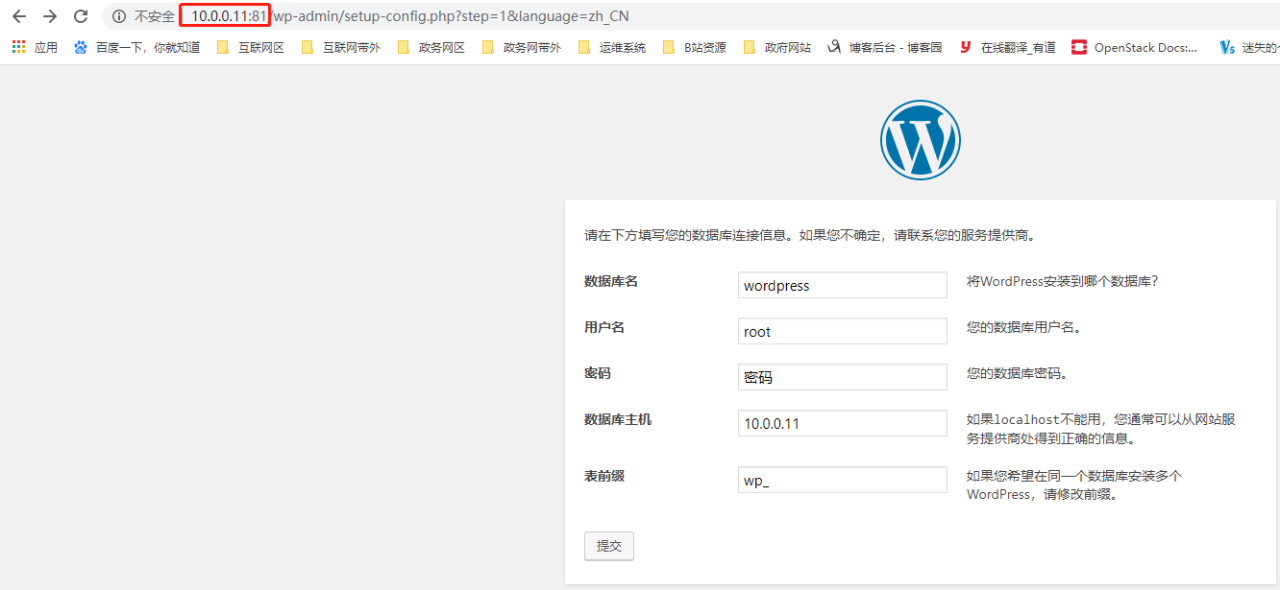Click the 密码 field label
This screenshot has width=1280, height=590.
597,373
